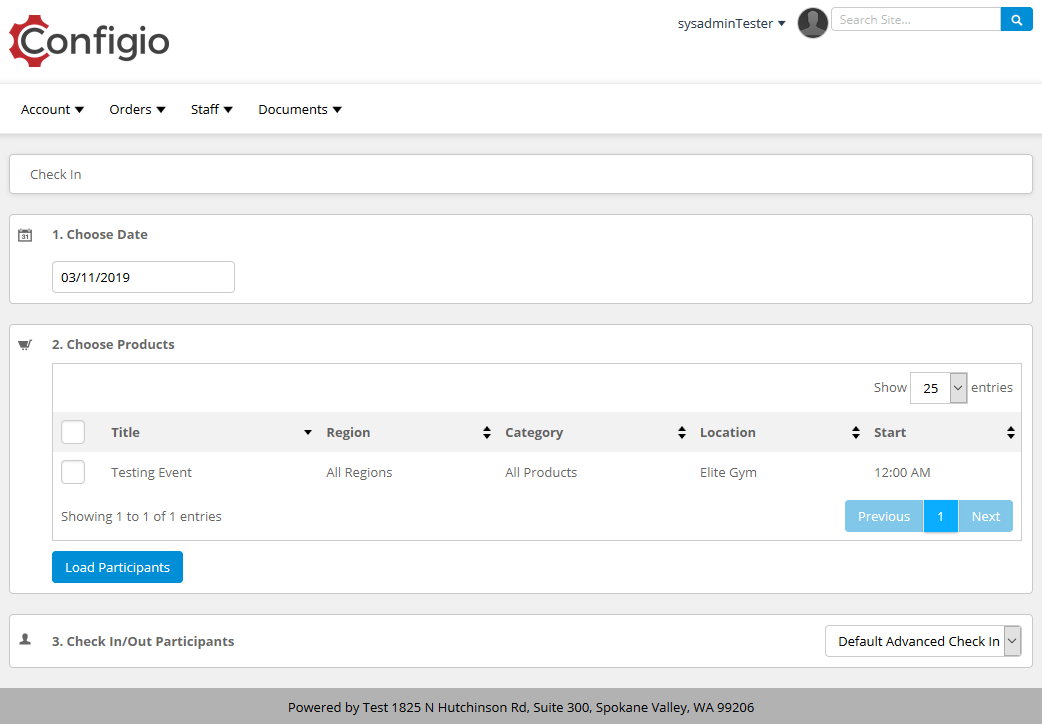Click the Testing Event title cell

tap(152, 472)
